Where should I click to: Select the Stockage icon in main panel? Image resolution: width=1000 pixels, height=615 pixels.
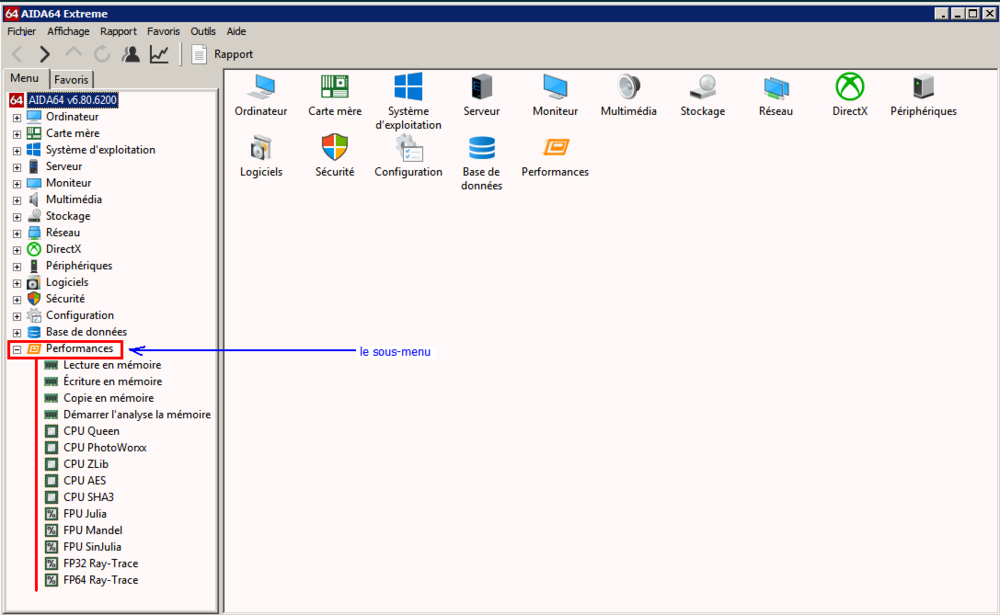coord(702,88)
